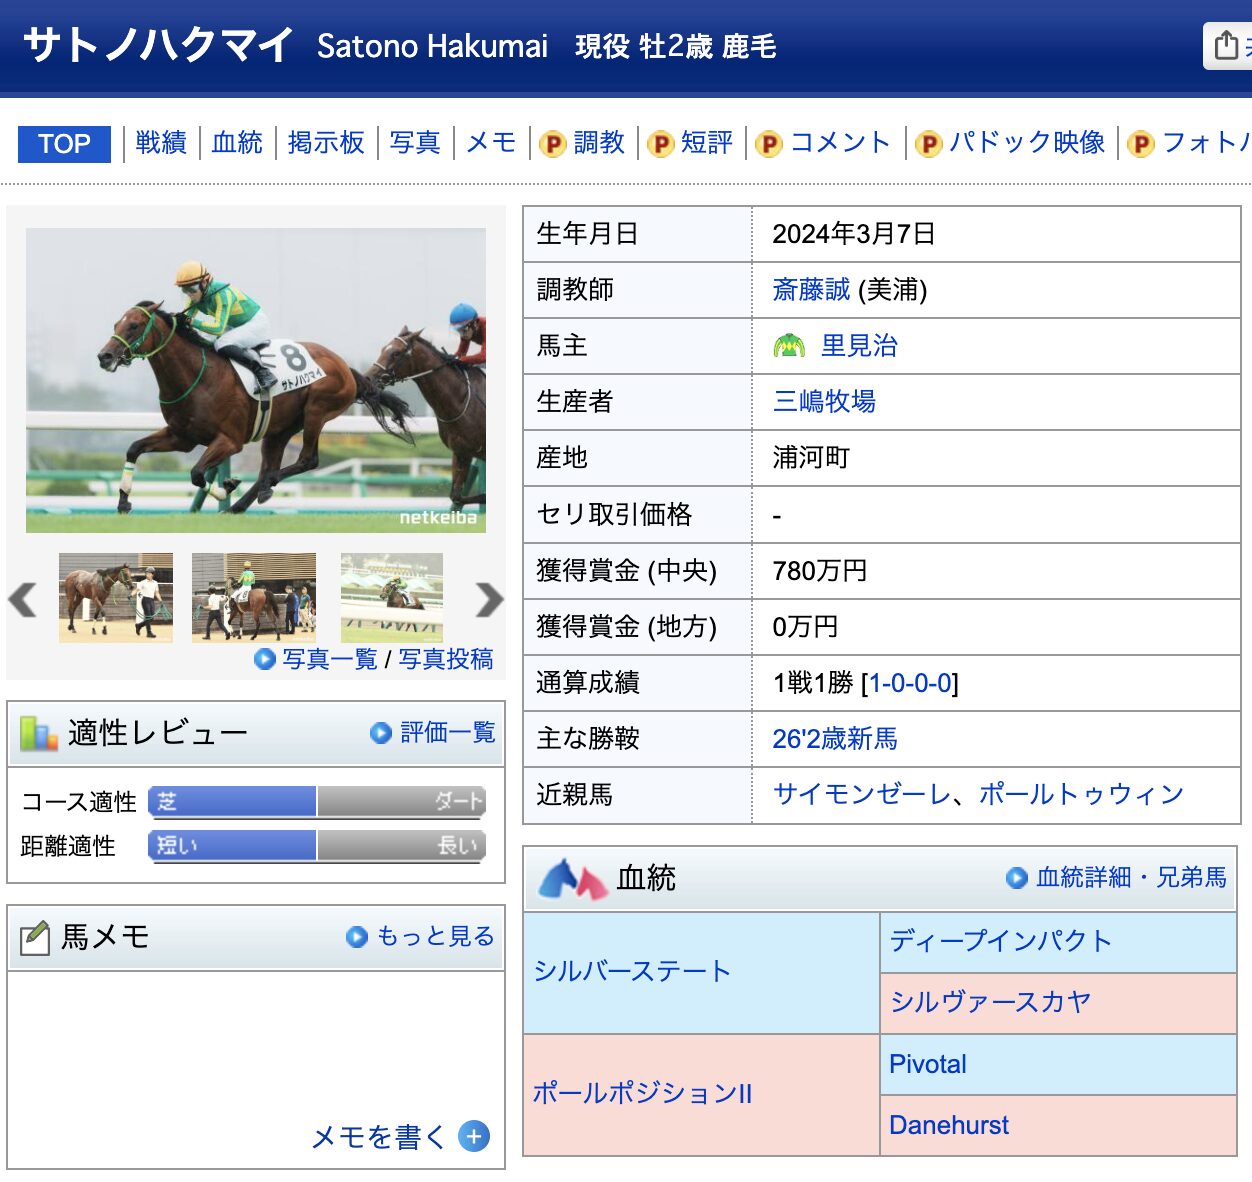
Task: Open Pivotal pedigree link
Action: coord(928,1064)
